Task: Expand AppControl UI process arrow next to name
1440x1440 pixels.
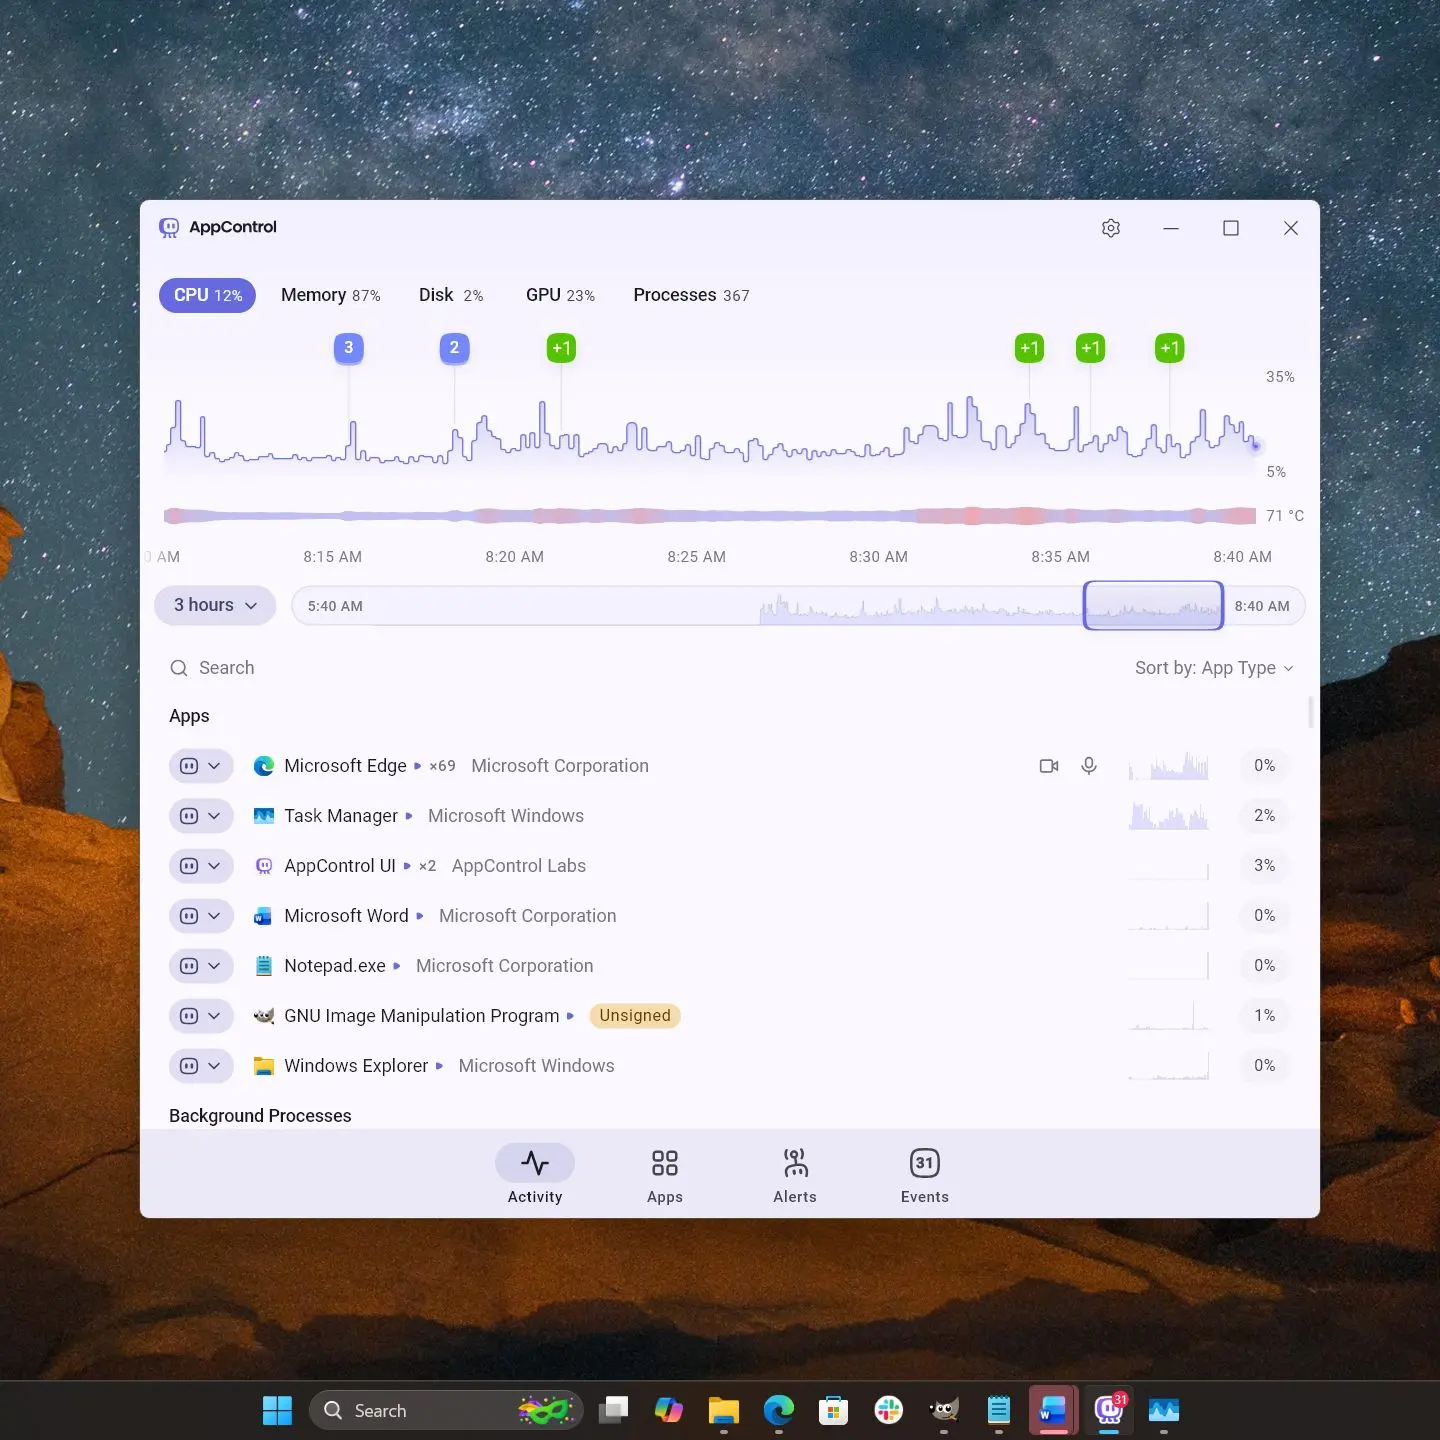Action: click(407, 866)
